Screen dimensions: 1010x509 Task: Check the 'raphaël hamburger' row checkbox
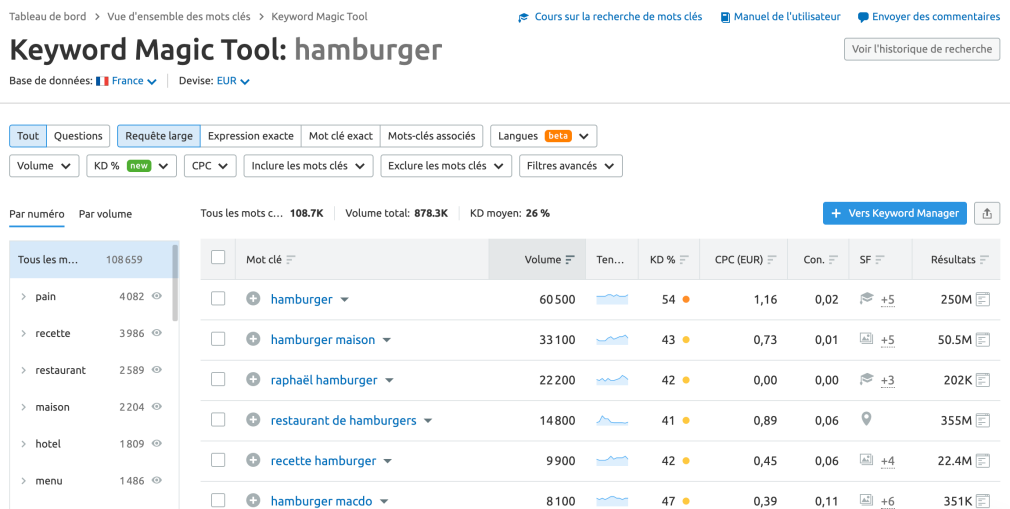click(x=218, y=379)
